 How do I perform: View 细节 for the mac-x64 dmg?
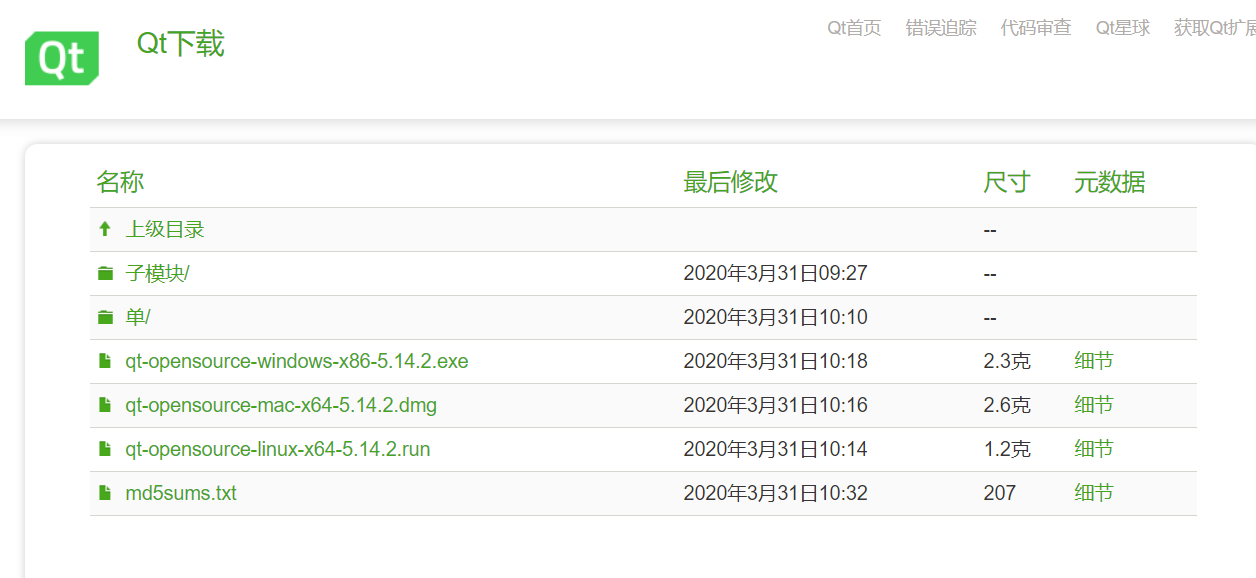[1094, 405]
